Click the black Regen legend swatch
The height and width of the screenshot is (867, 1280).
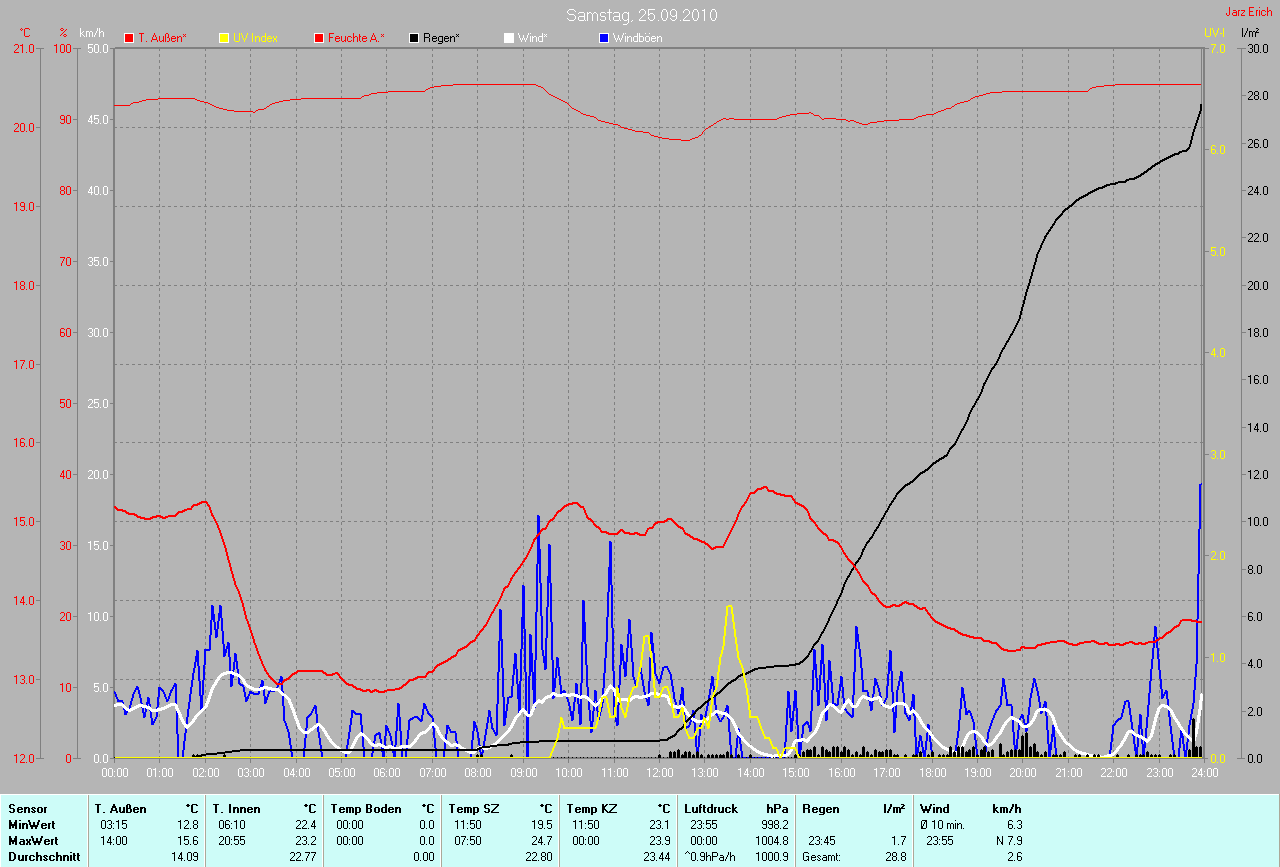coord(415,38)
